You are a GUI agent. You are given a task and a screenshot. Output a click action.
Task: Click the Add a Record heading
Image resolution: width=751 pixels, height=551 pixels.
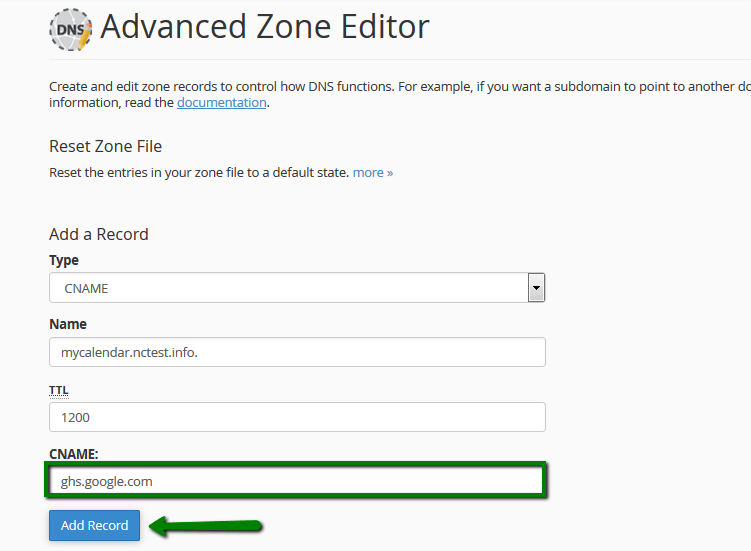(99, 234)
